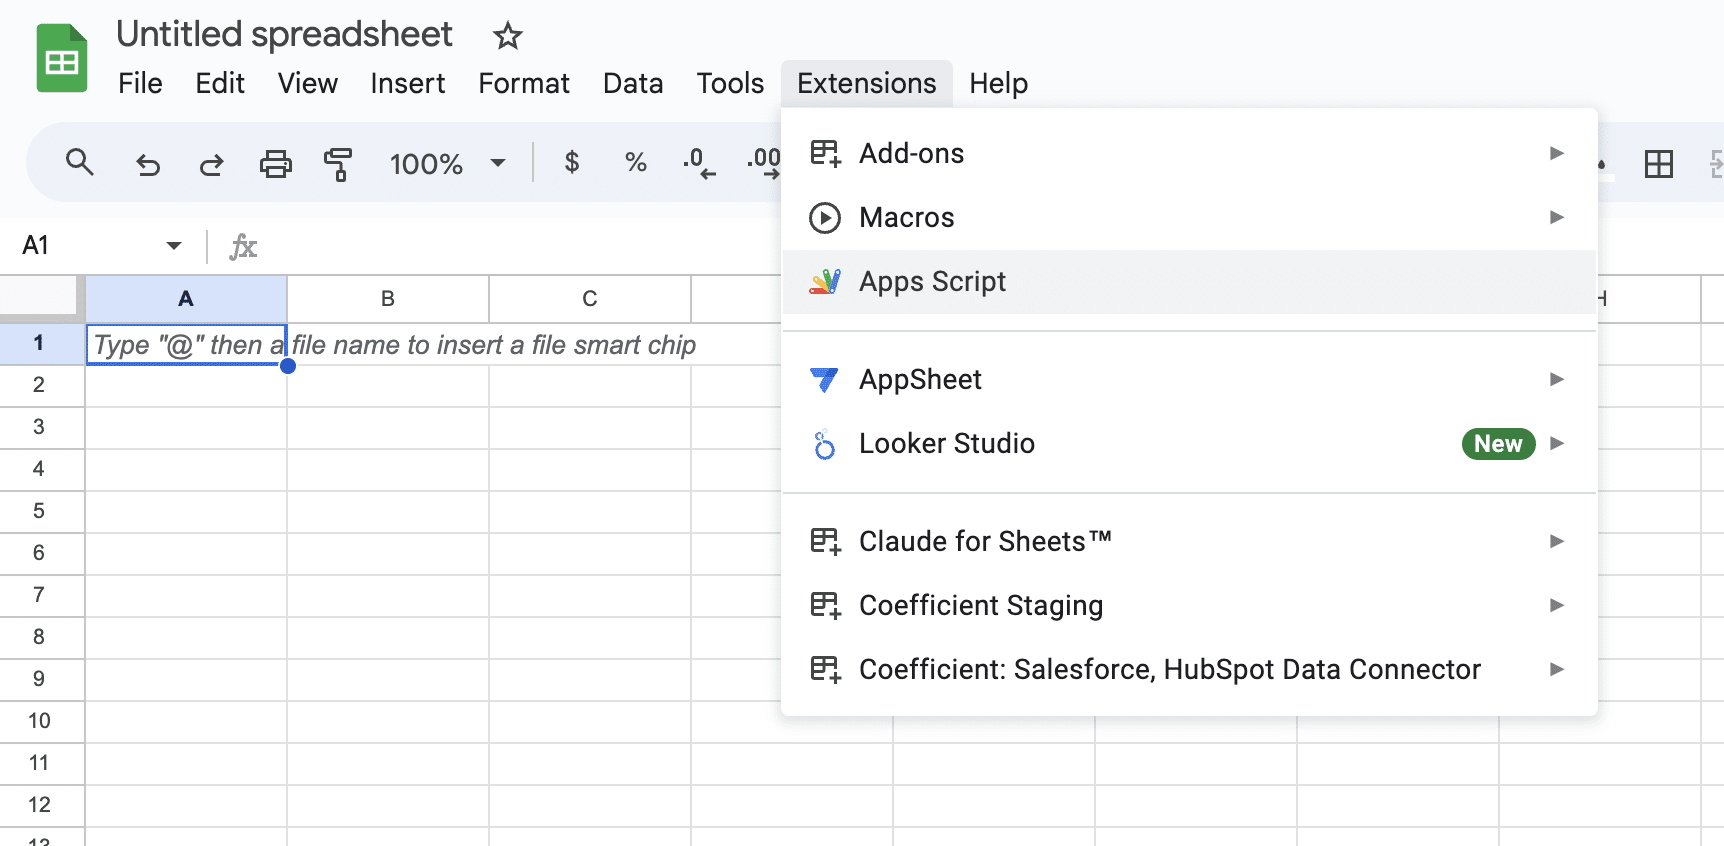The width and height of the screenshot is (1724, 846).
Task: Rename the Untitled spreadsheet title
Action: coord(285,35)
